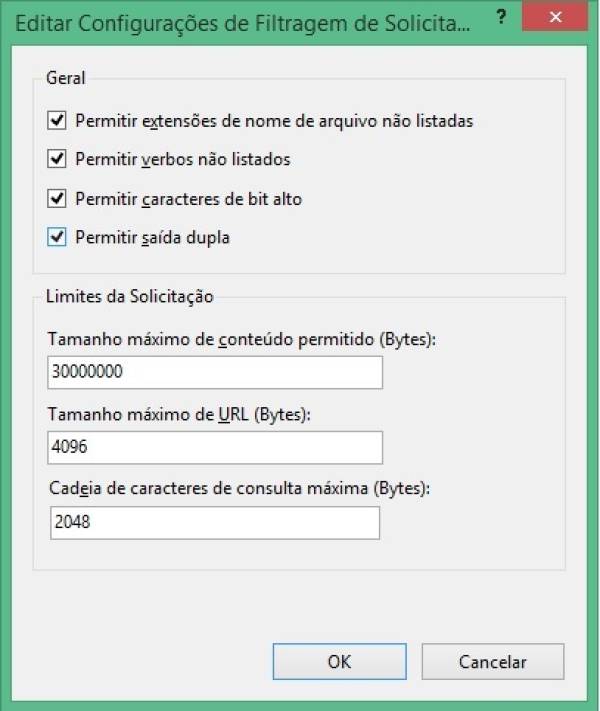This screenshot has width=600, height=711.
Task: Toggle the Permitir verbos não listados checkbox
Action: click(56, 160)
